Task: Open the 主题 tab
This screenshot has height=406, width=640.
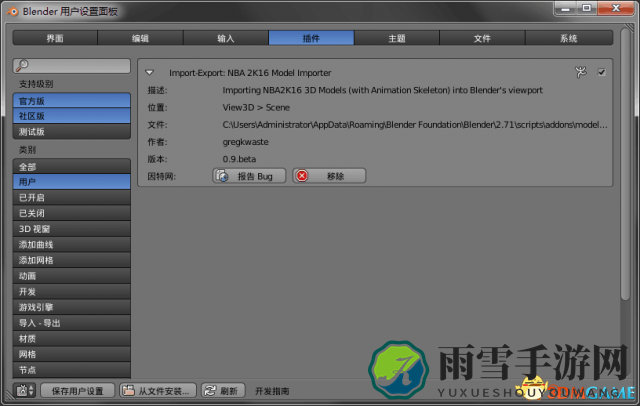Action: (x=397, y=38)
